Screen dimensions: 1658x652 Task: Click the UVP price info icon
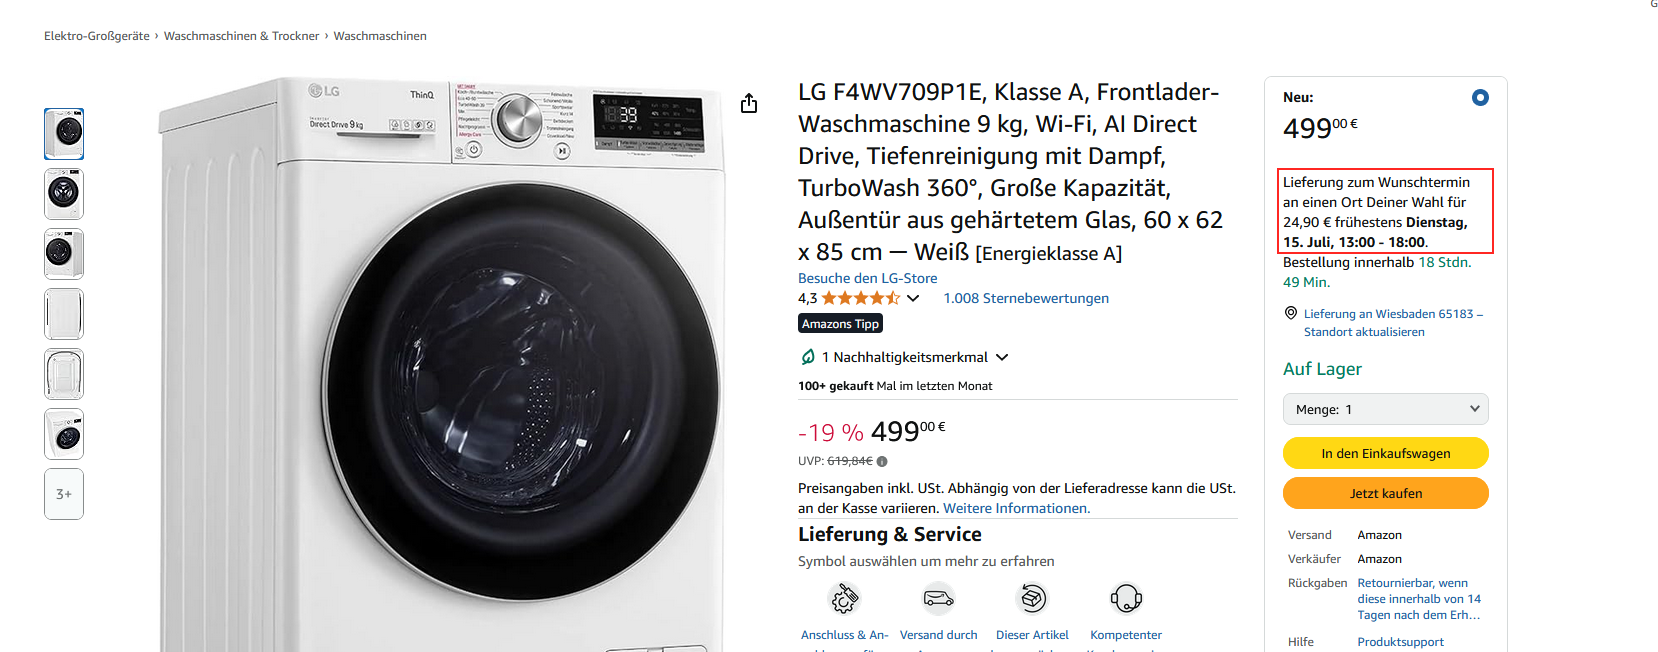click(882, 461)
